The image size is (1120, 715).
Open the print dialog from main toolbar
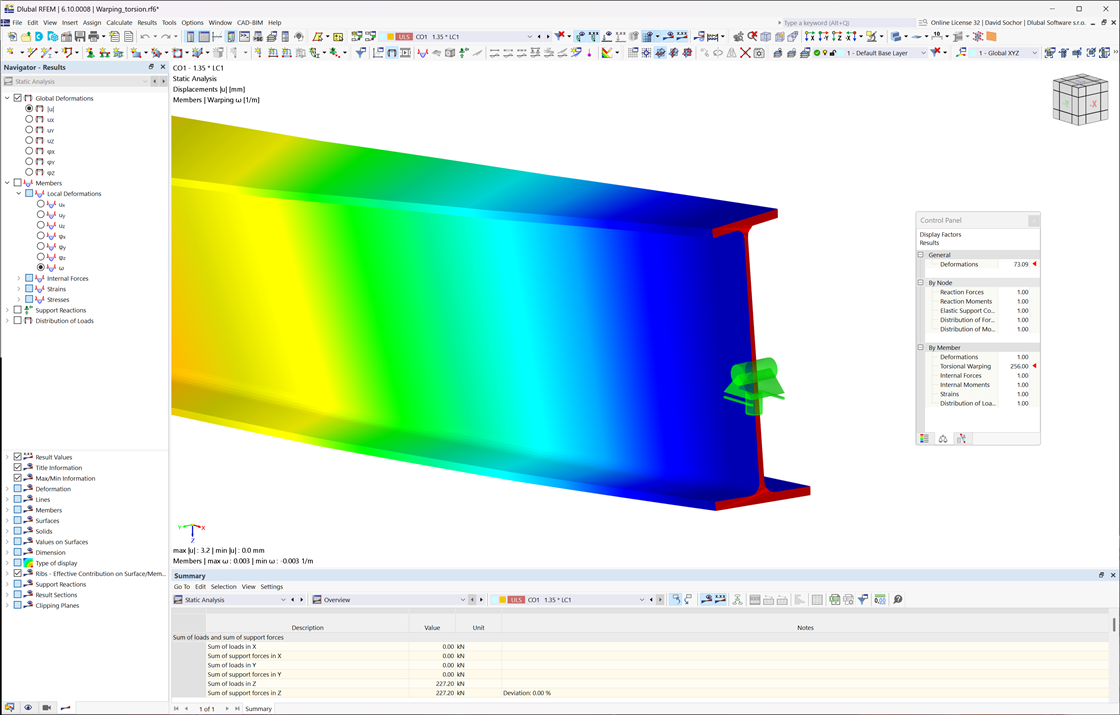coord(92,35)
